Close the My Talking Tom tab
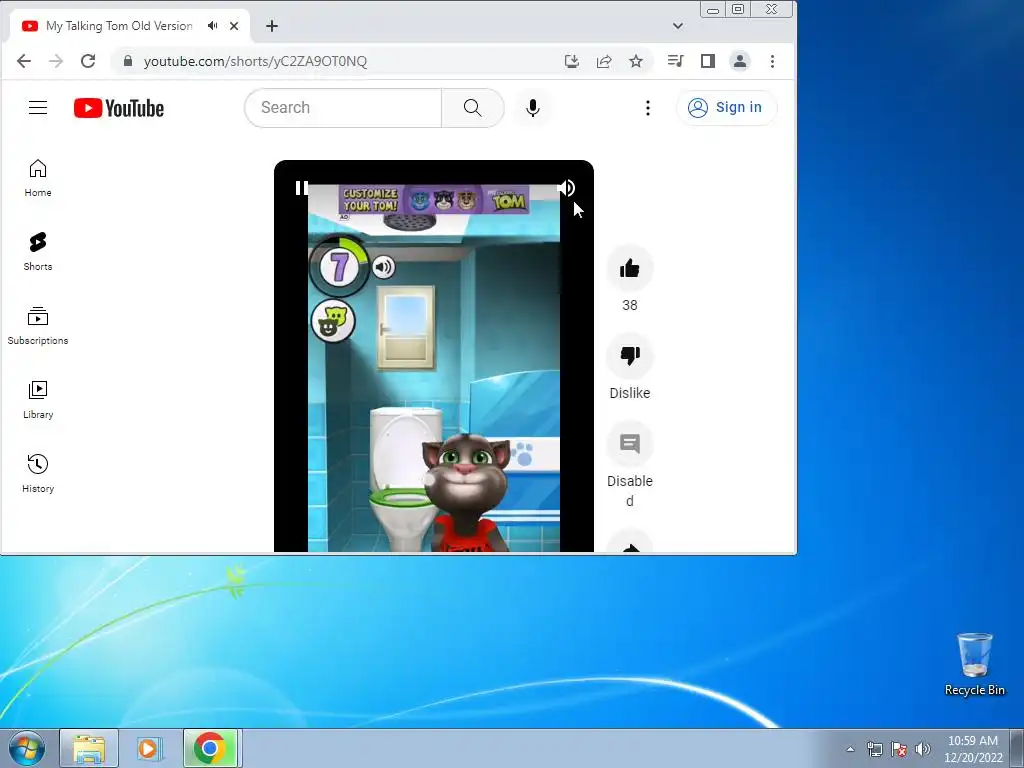Screen dimensions: 1024x768 pos(234,26)
